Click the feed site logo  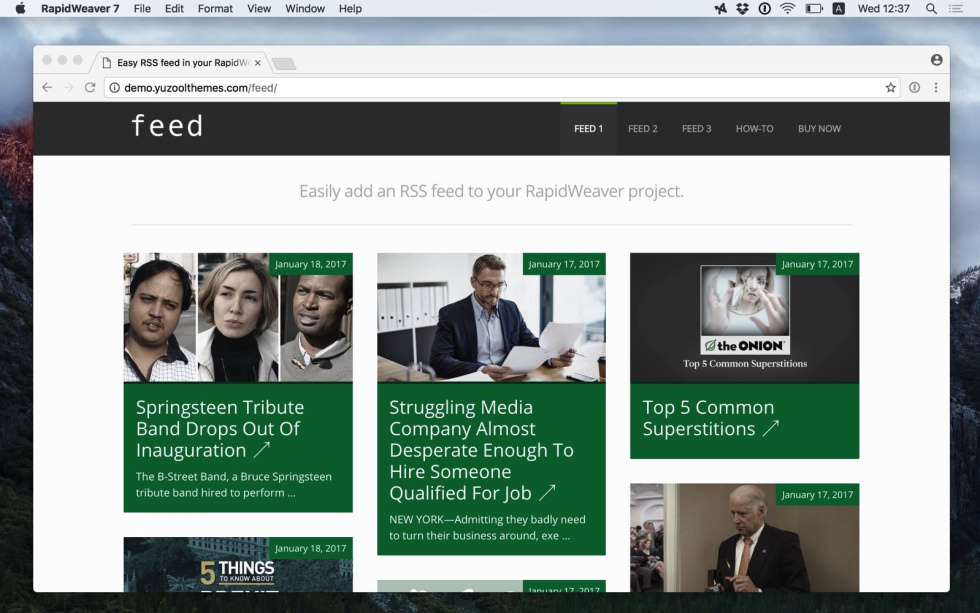point(168,126)
